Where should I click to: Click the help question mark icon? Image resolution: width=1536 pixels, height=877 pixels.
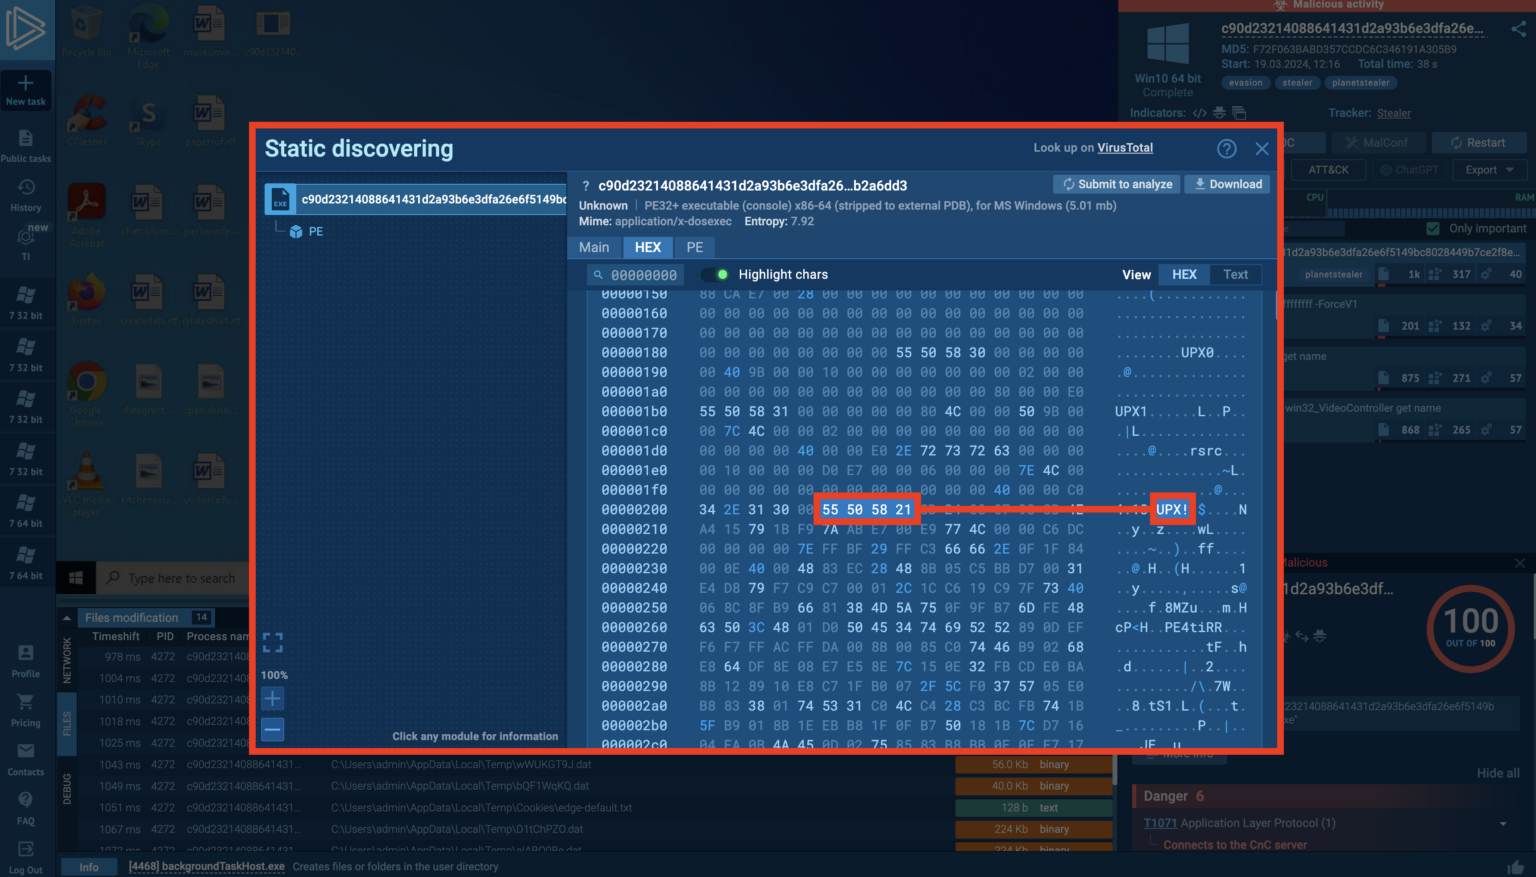1226,149
